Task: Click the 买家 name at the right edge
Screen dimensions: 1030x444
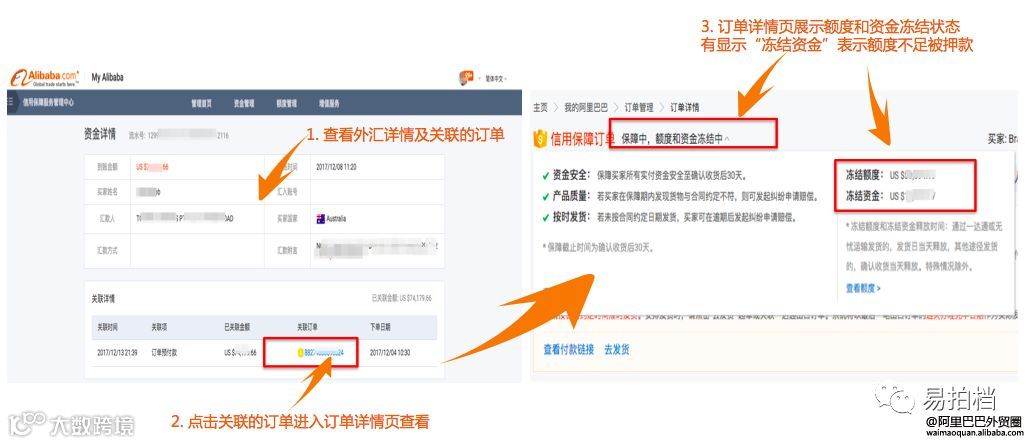Action: (1002, 139)
